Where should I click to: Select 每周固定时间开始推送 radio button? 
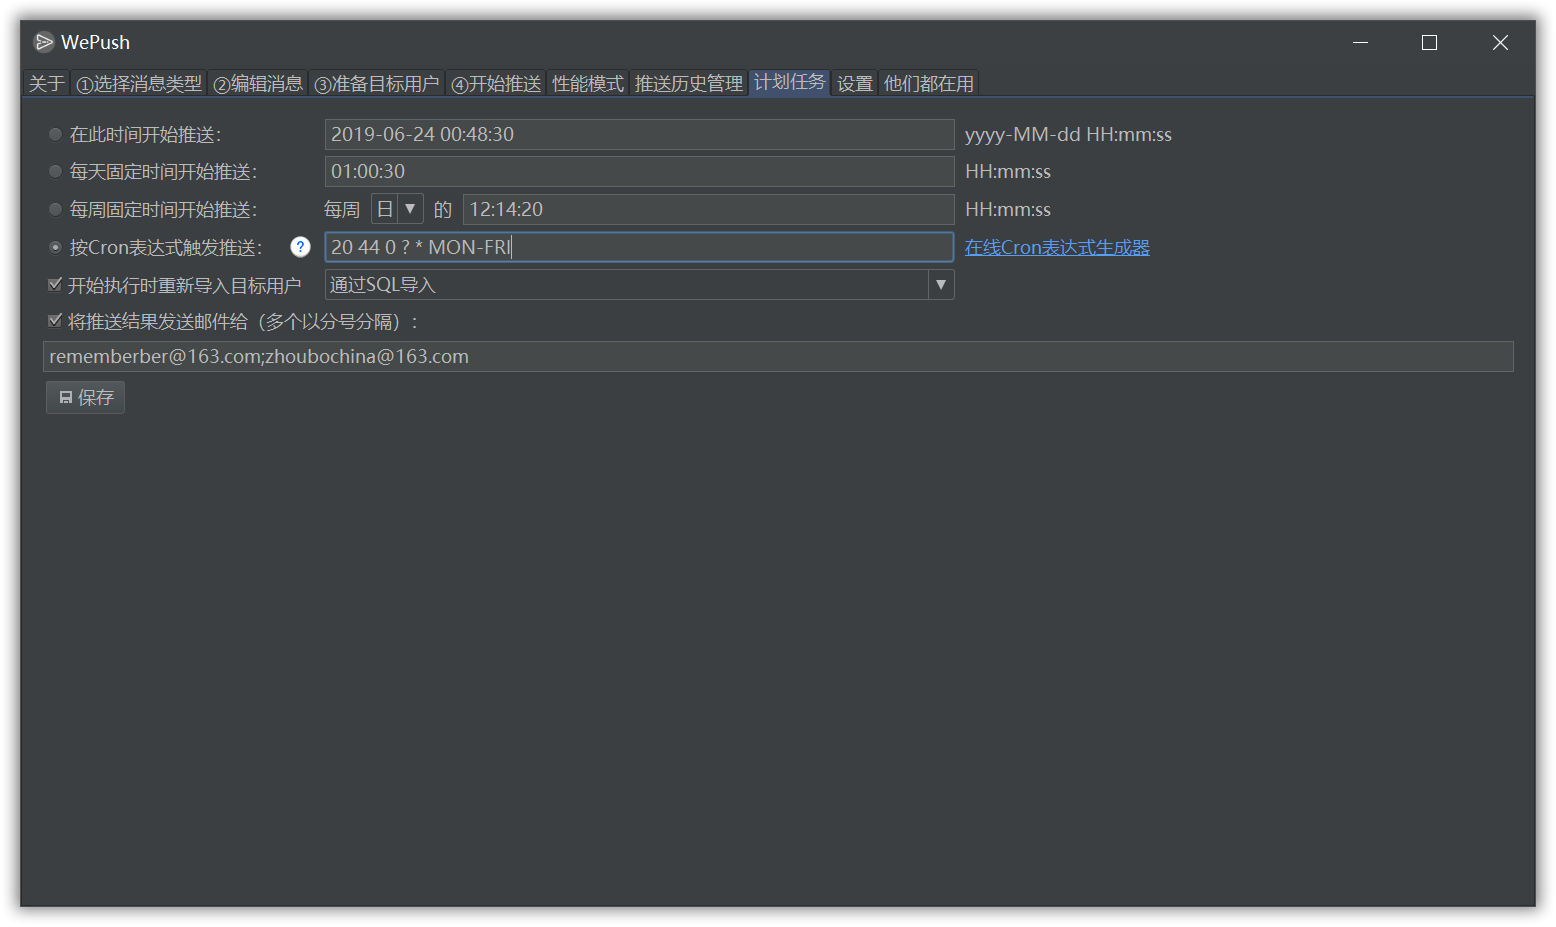pos(56,210)
